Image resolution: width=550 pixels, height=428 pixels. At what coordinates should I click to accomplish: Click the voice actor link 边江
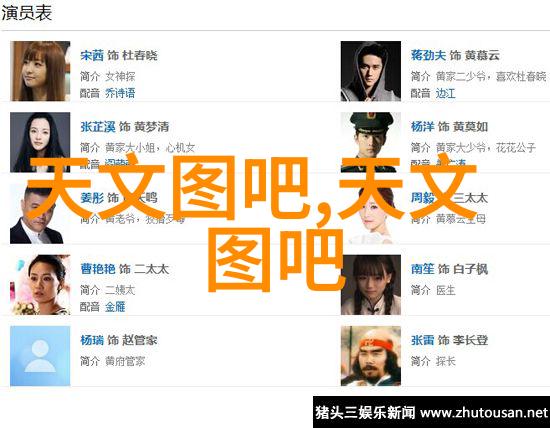point(445,93)
